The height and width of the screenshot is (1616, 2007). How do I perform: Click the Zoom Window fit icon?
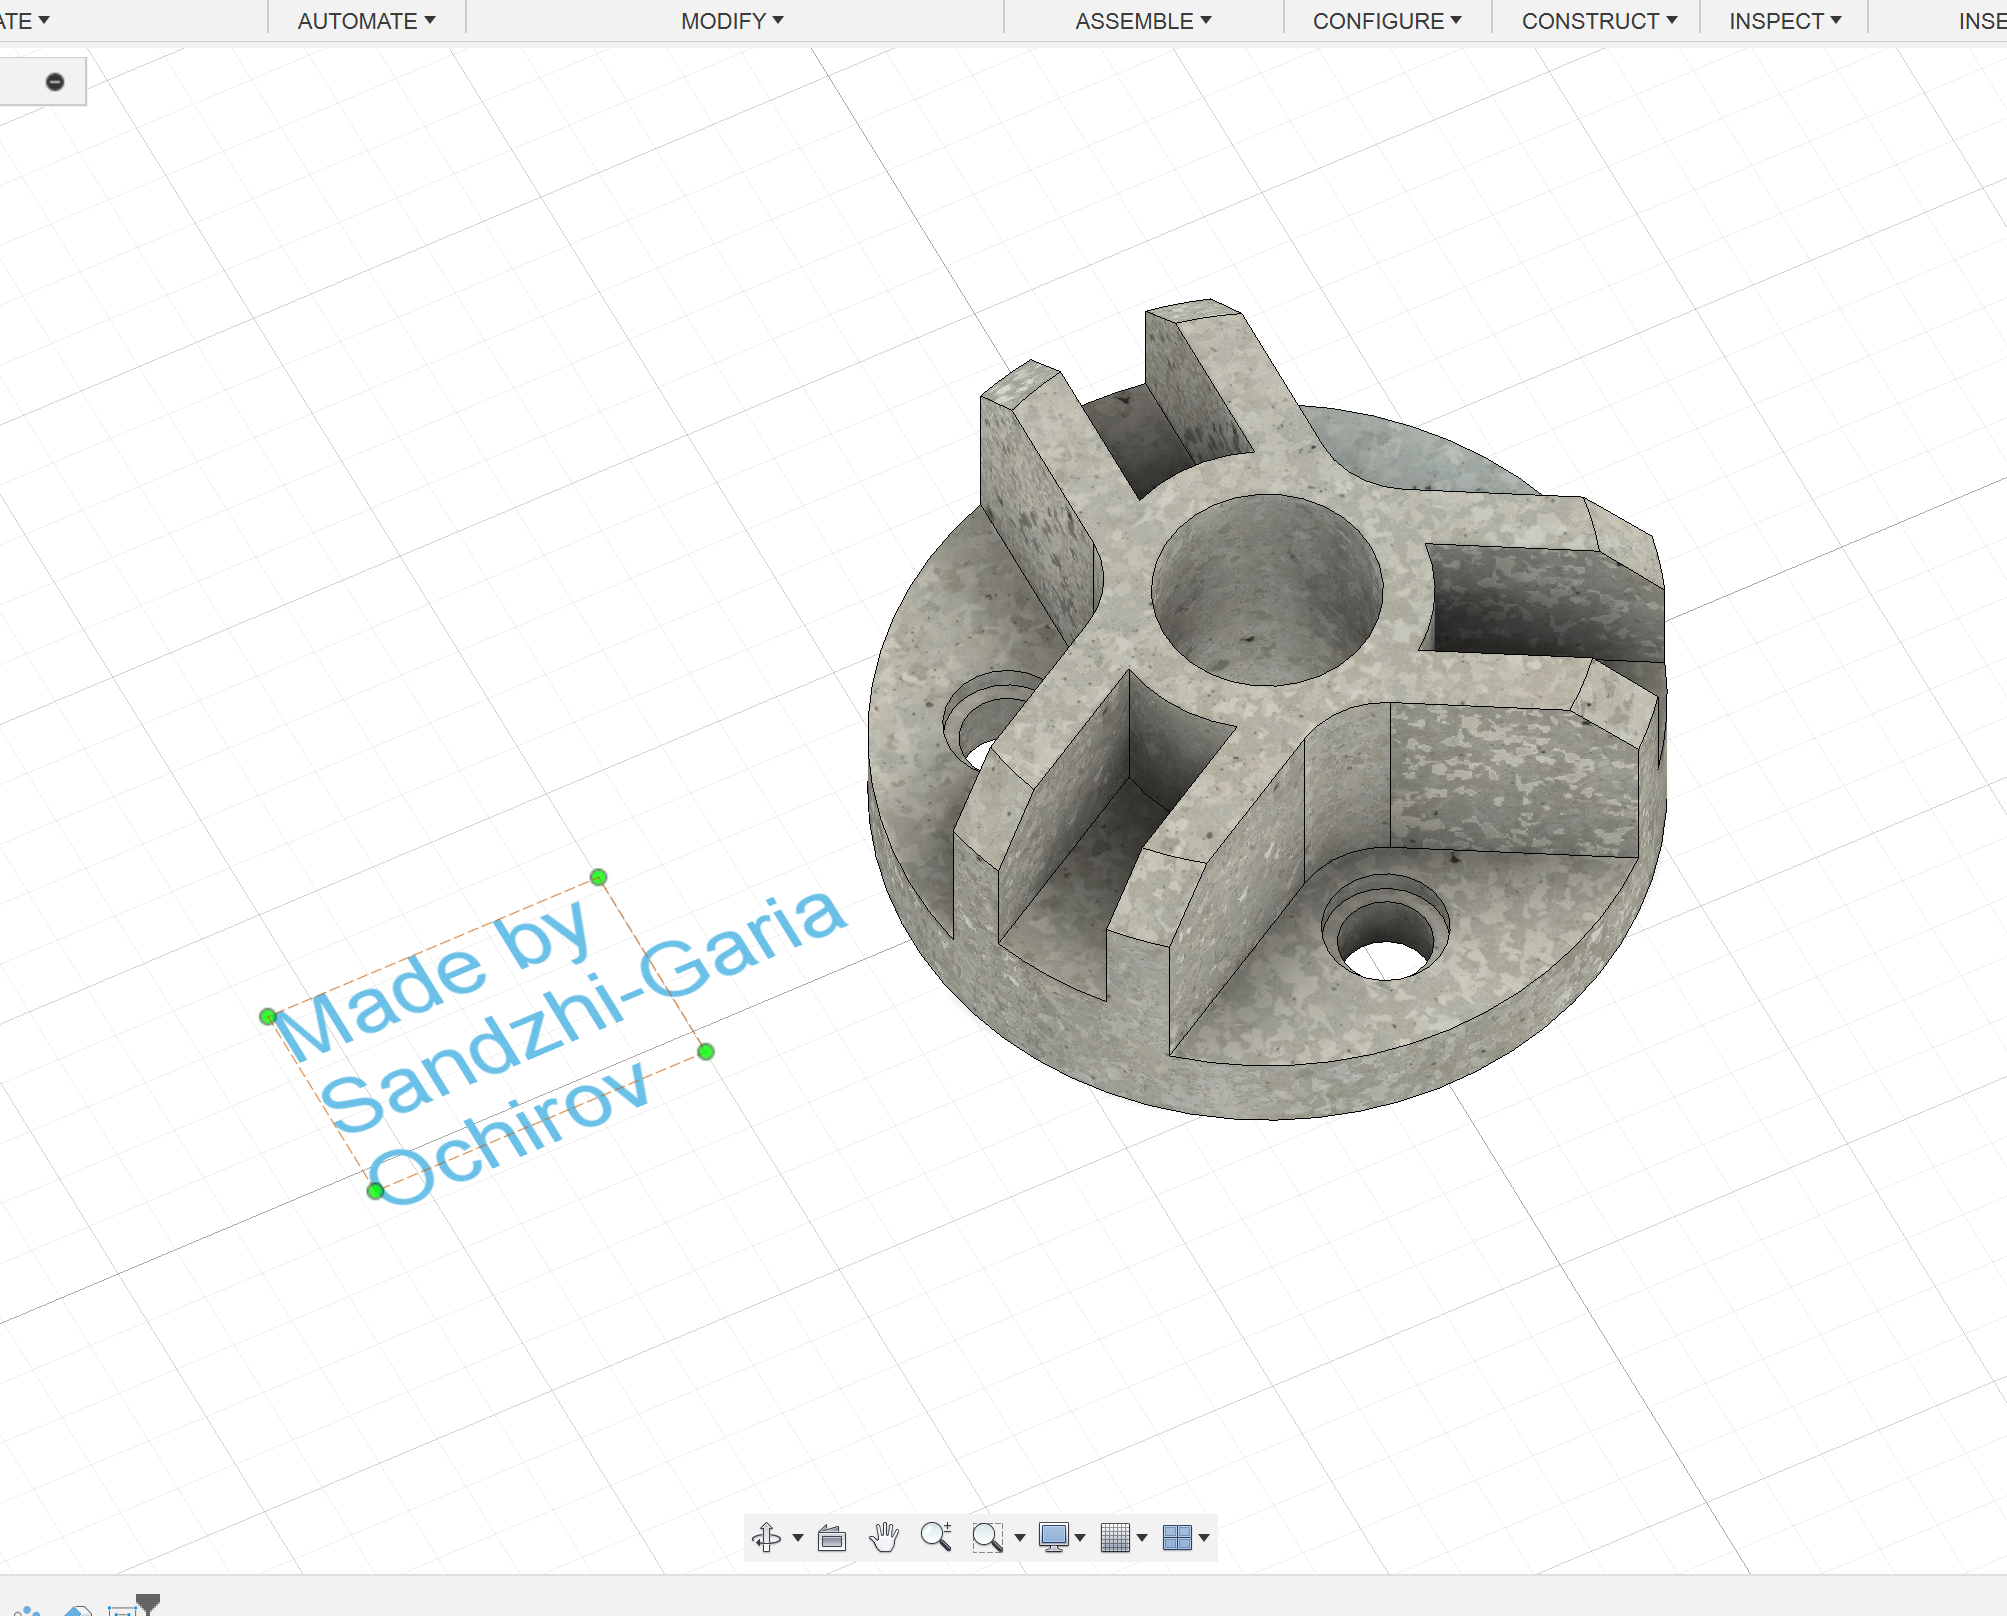(988, 1537)
